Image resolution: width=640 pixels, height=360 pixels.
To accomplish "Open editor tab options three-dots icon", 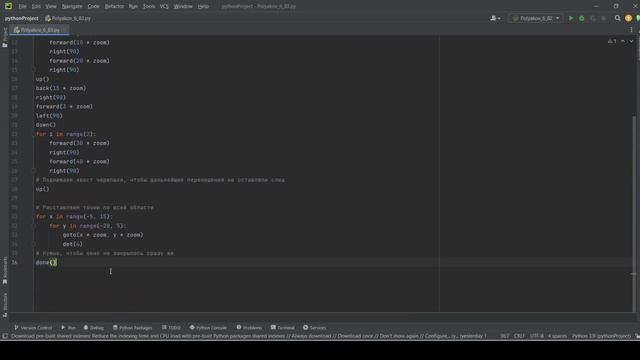I will click(x=631, y=30).
